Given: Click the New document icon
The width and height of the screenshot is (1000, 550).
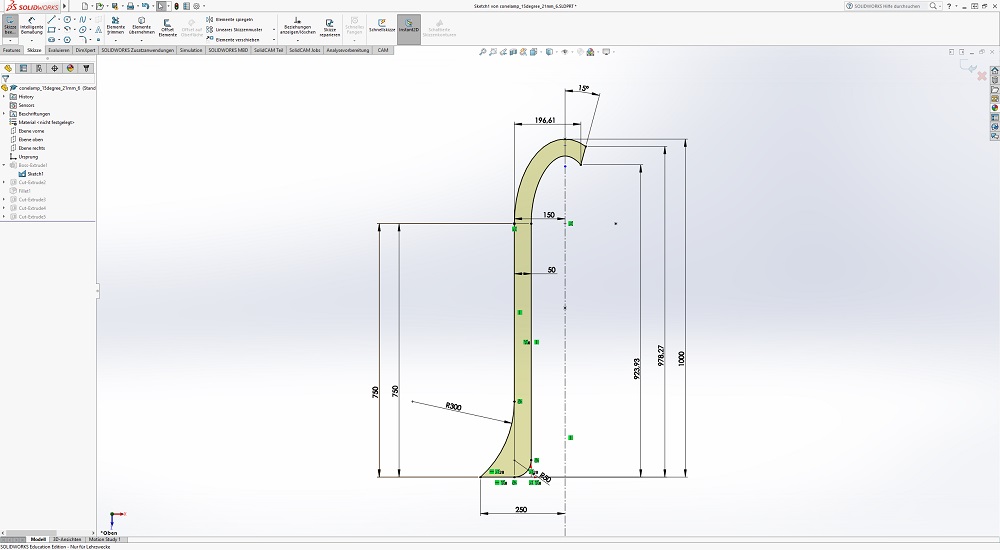Looking at the screenshot, I should tap(84, 6).
